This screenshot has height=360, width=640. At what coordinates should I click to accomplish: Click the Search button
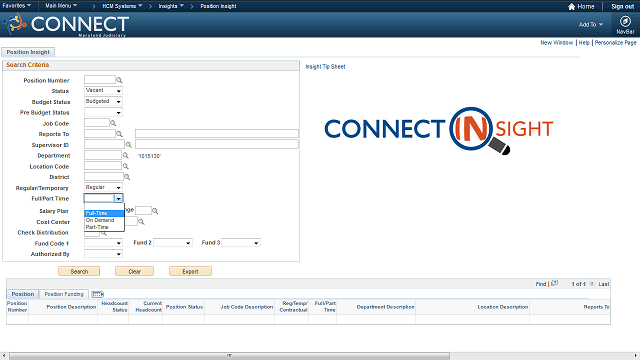click(79, 271)
